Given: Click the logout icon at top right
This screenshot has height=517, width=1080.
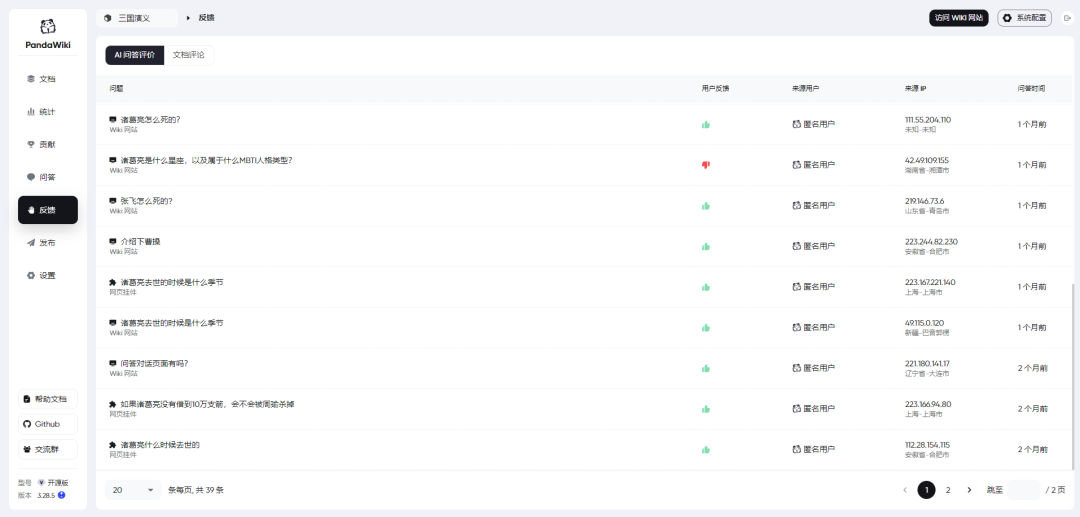Looking at the screenshot, I should (x=1067, y=18).
